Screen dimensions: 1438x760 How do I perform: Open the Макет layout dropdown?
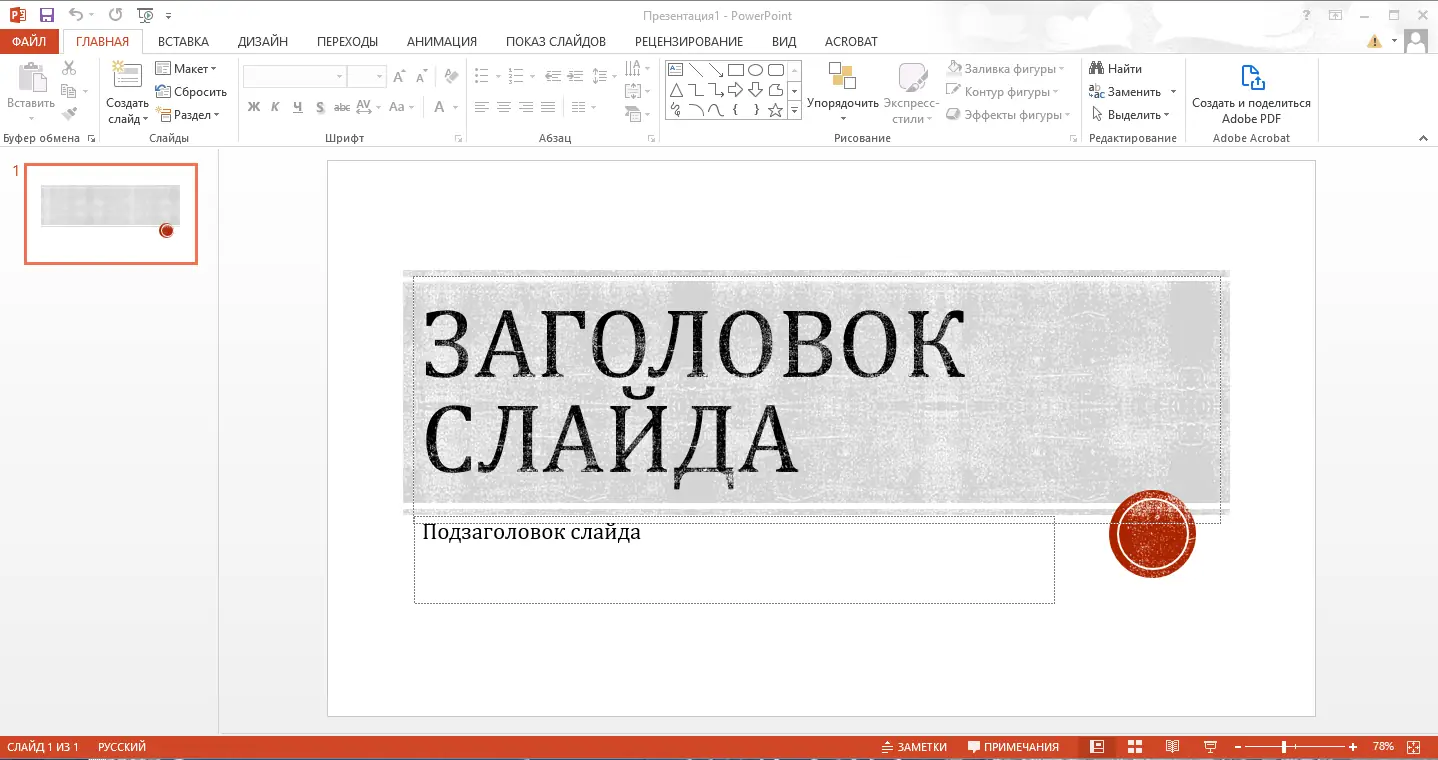tap(190, 68)
